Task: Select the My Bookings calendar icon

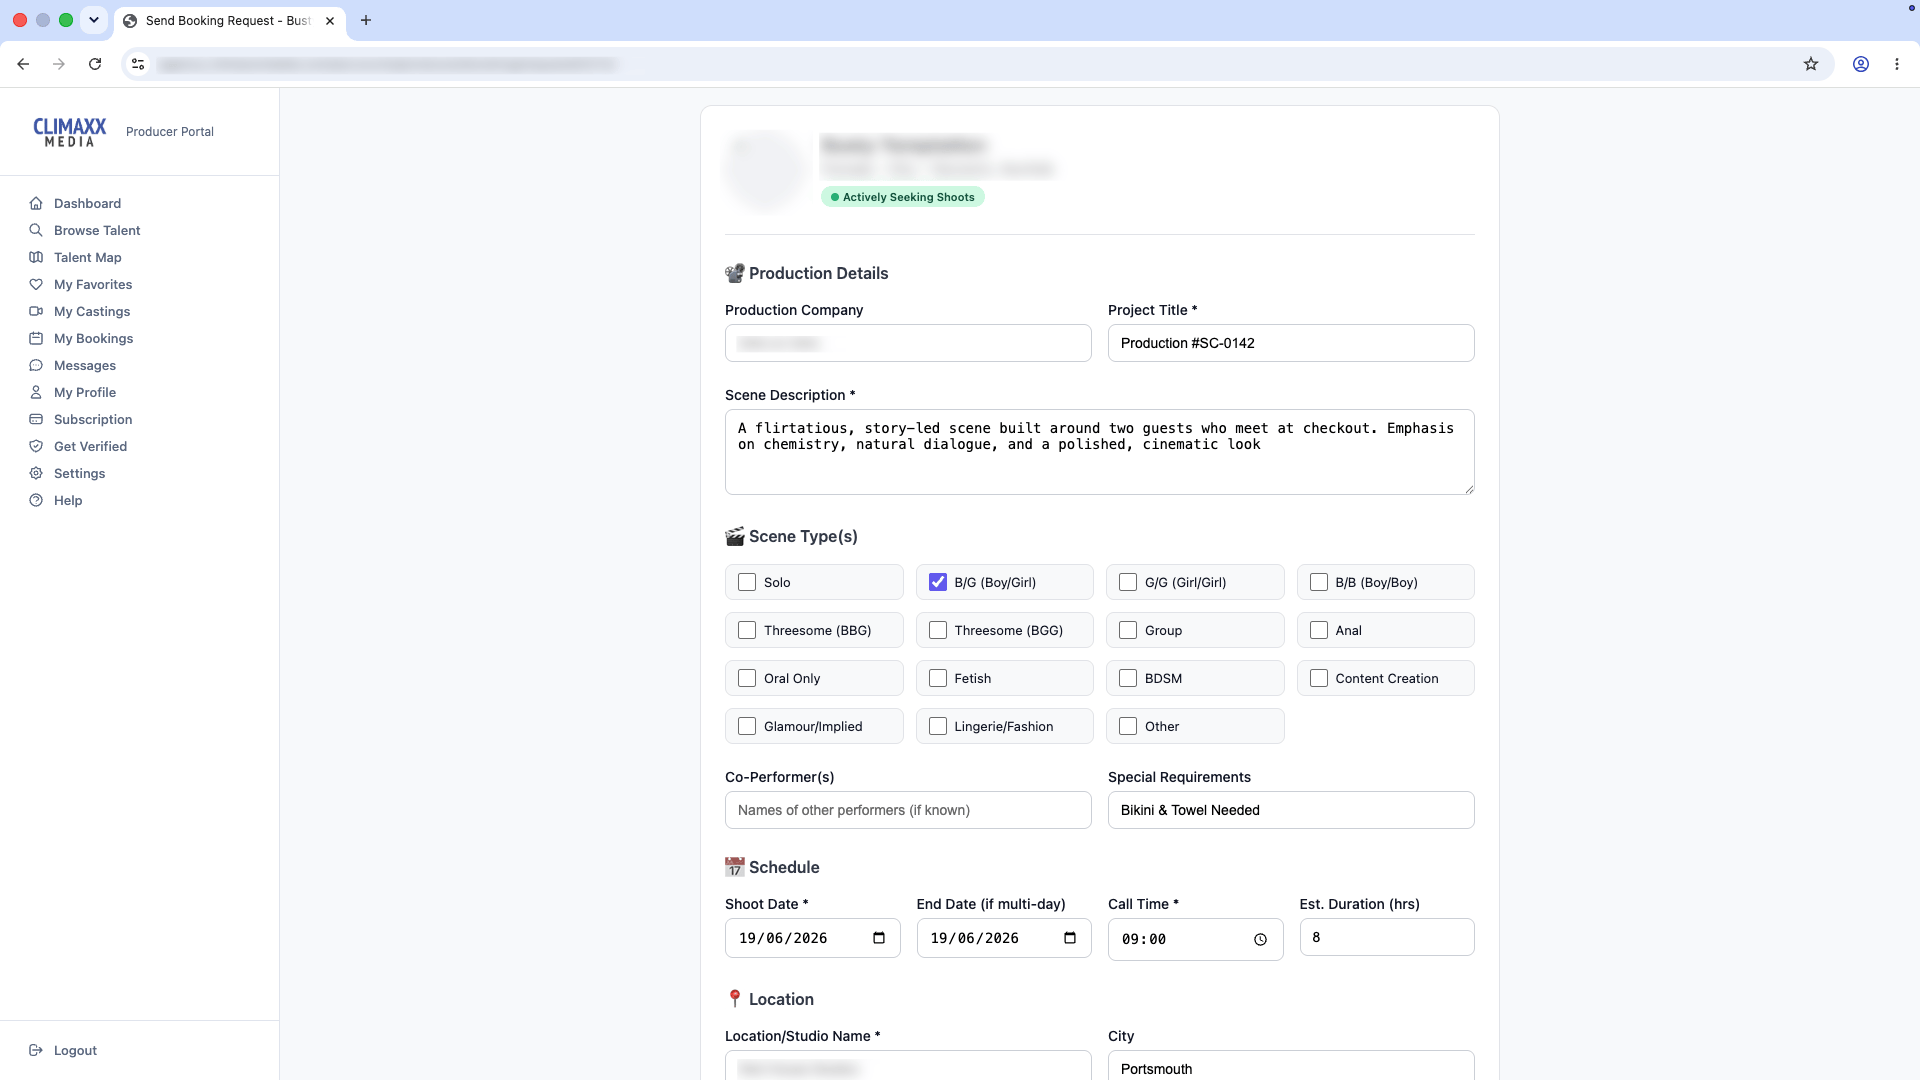Action: (x=36, y=338)
